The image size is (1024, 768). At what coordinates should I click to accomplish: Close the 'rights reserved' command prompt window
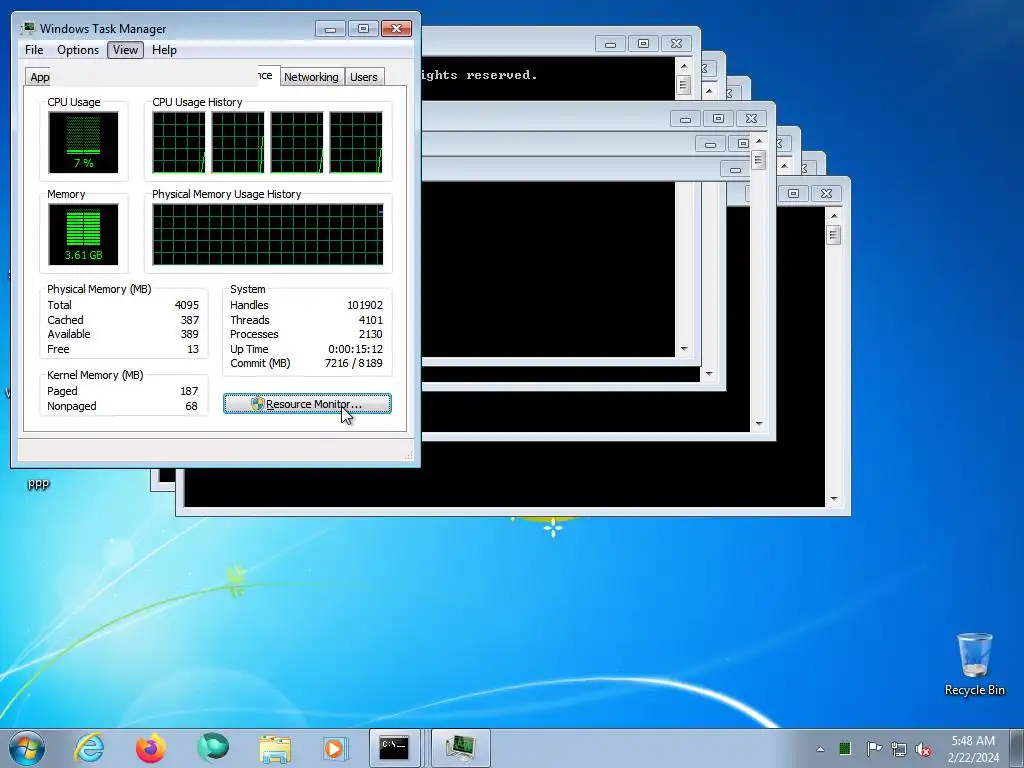tap(676, 44)
